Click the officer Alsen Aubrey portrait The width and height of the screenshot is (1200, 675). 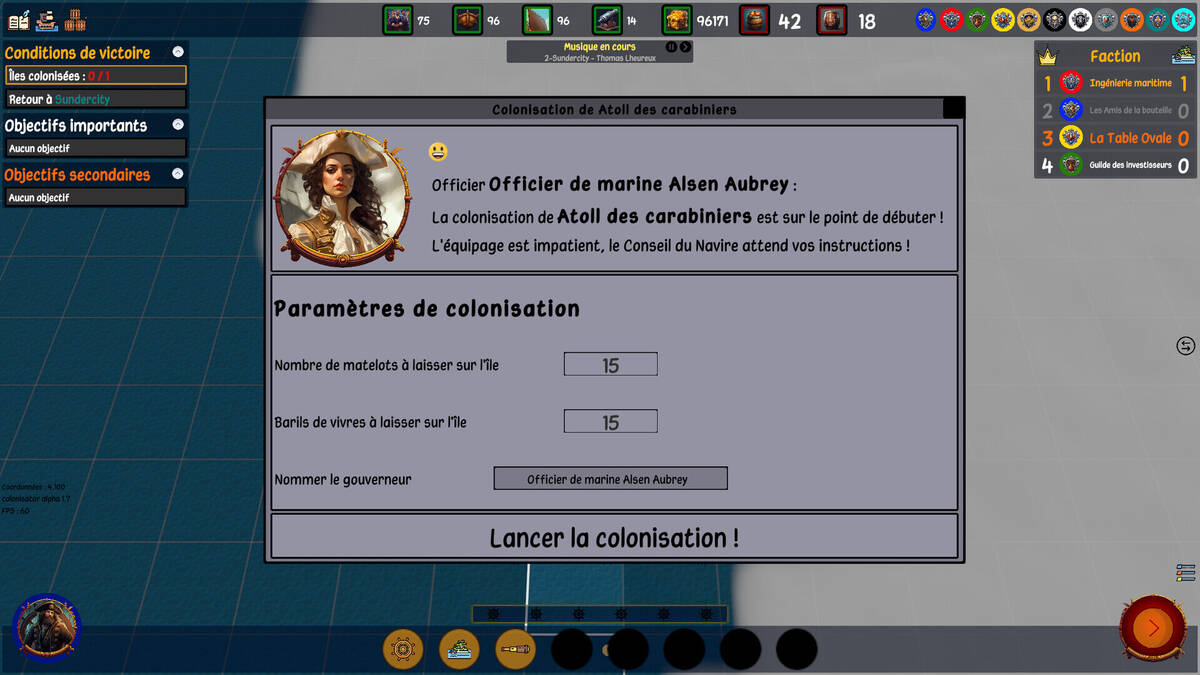(x=342, y=198)
